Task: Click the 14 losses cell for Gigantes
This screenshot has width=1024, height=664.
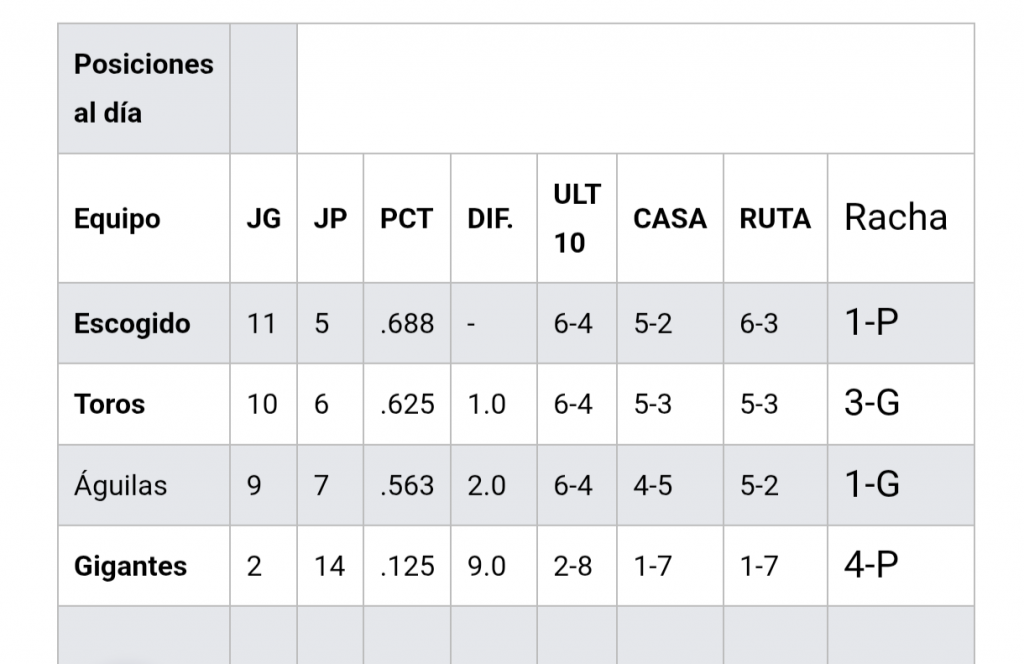Action: tap(329, 566)
